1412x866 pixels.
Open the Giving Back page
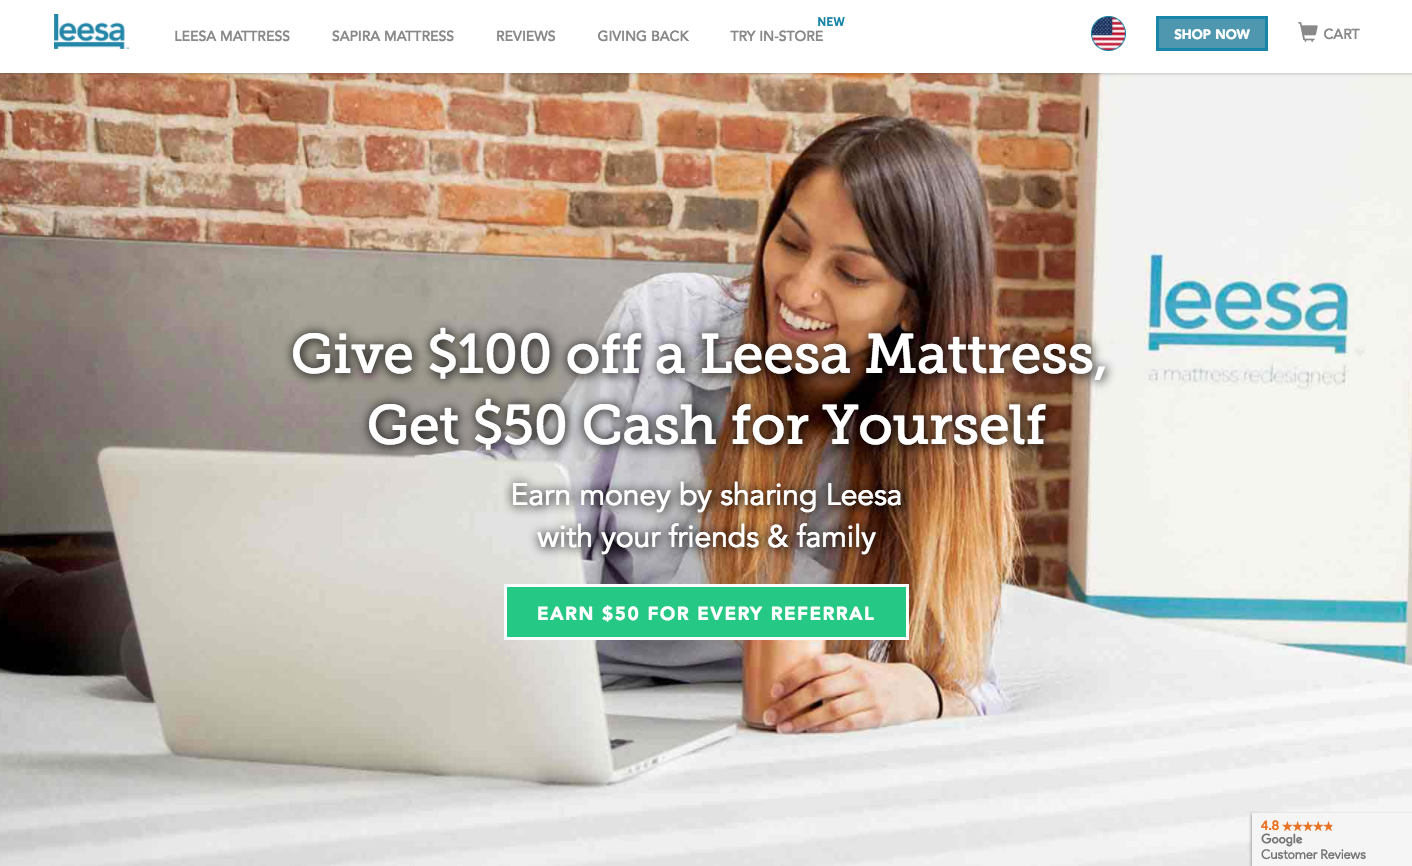(643, 36)
